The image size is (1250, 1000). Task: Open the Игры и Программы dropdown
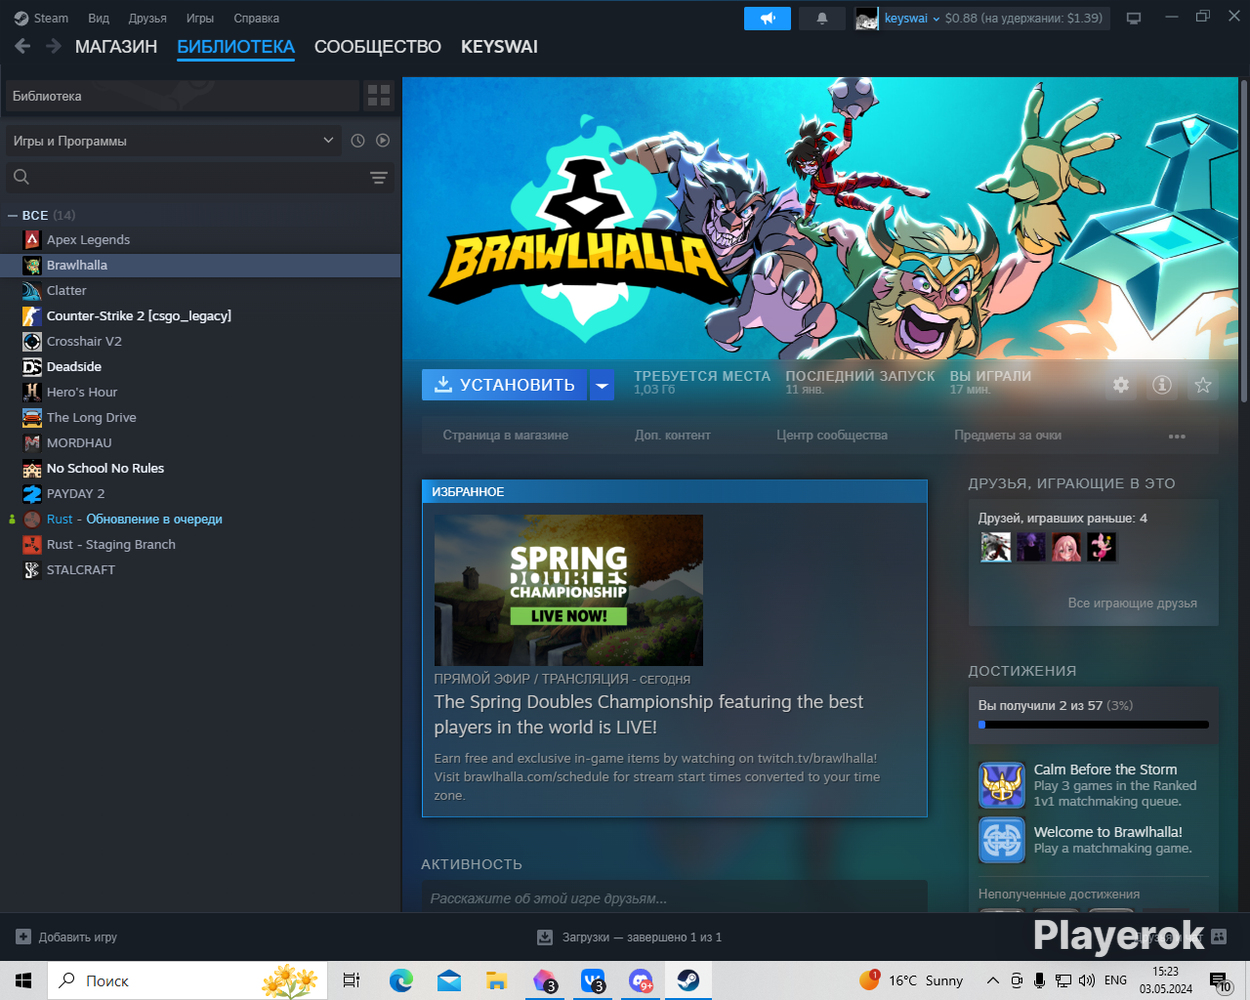173,141
